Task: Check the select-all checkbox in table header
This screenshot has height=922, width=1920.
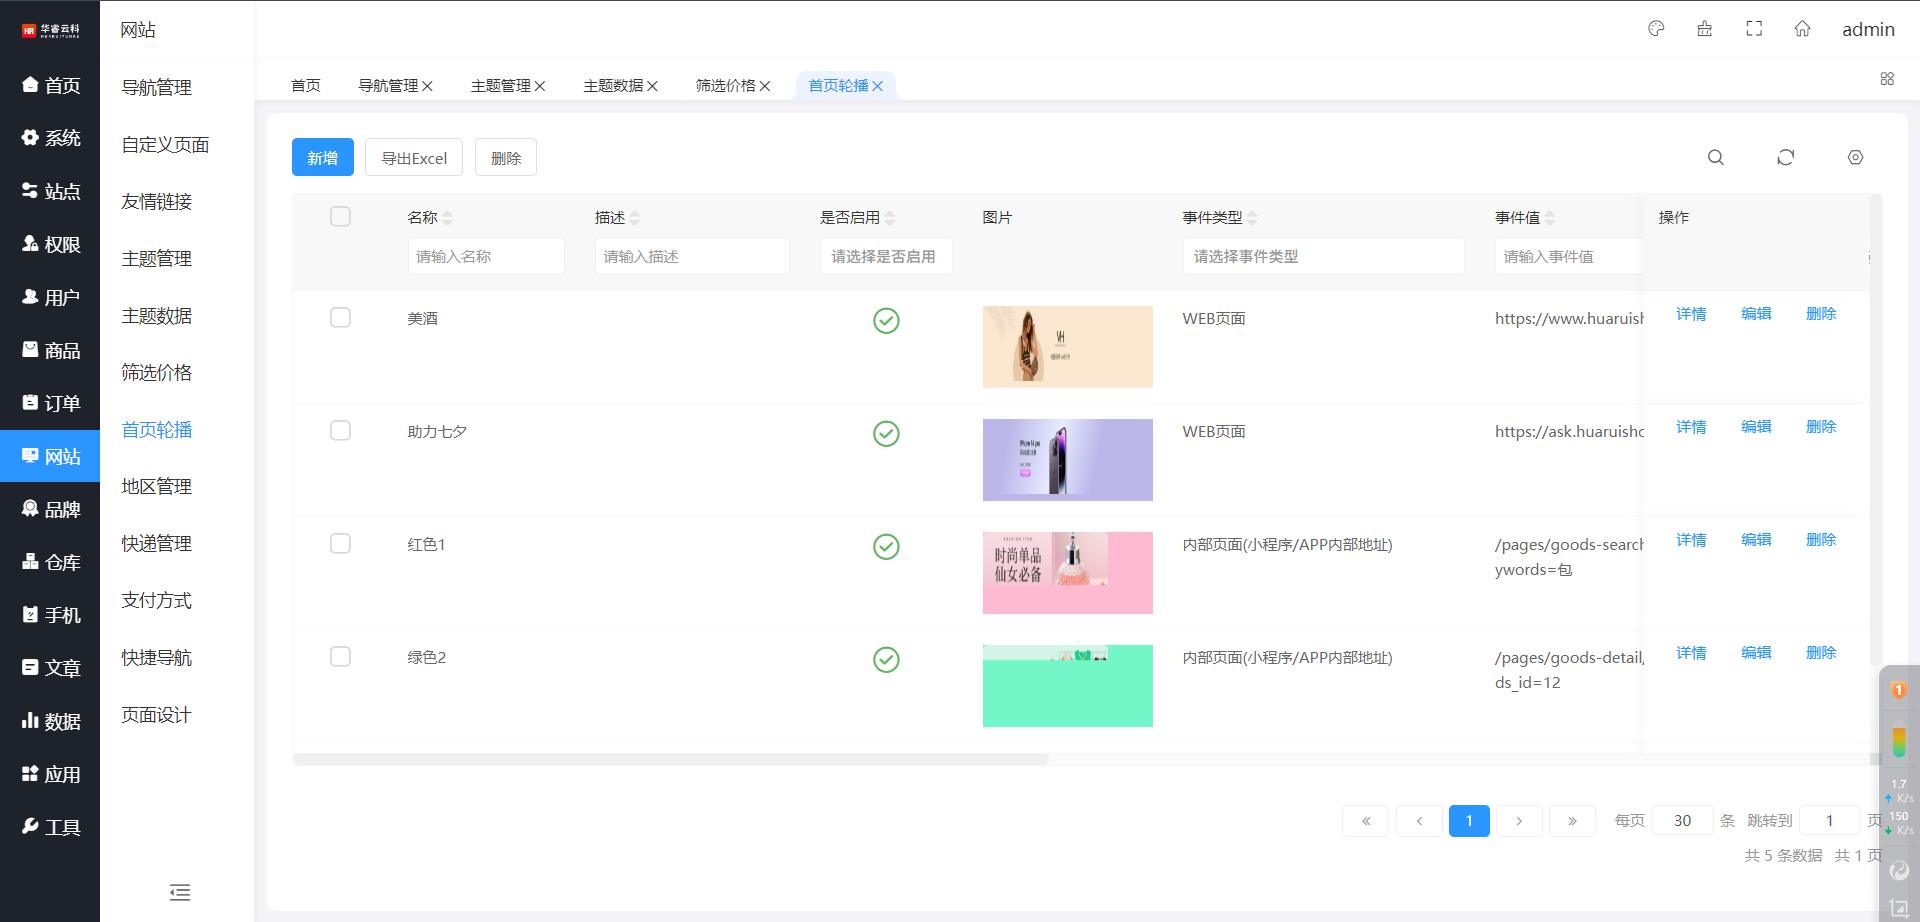Action: (x=340, y=217)
